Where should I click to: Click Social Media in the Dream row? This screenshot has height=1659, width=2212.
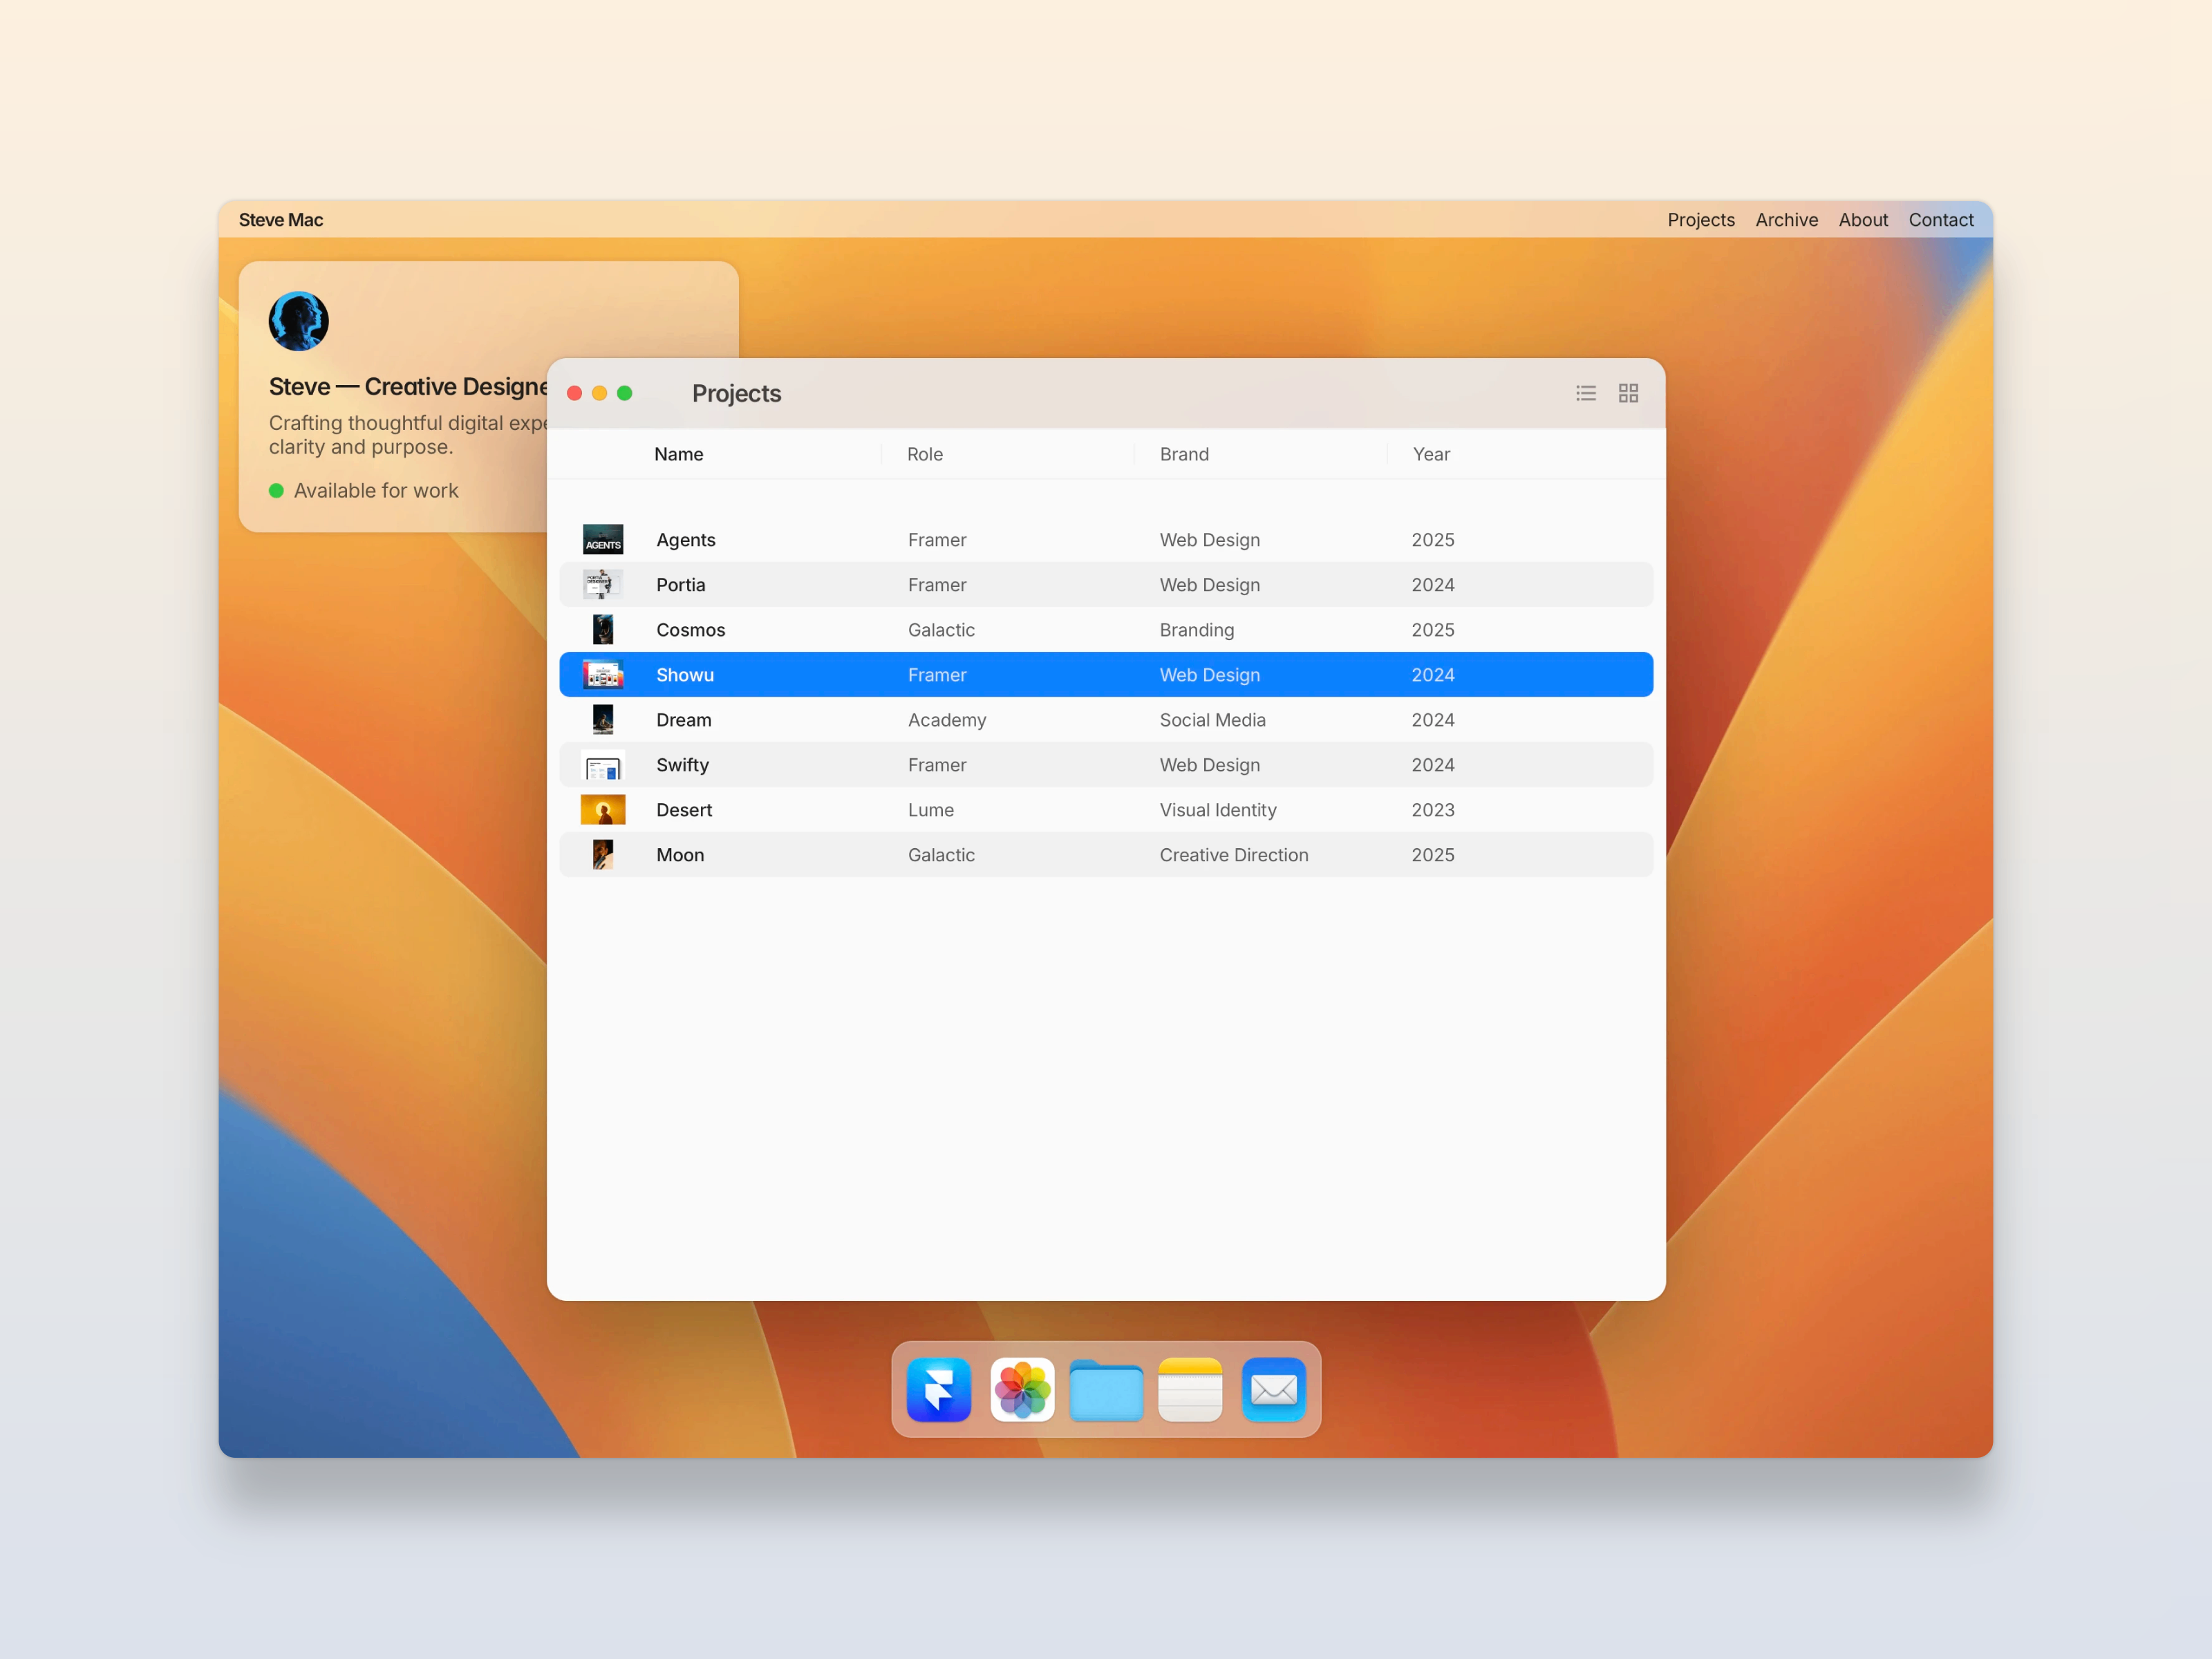[x=1213, y=720]
